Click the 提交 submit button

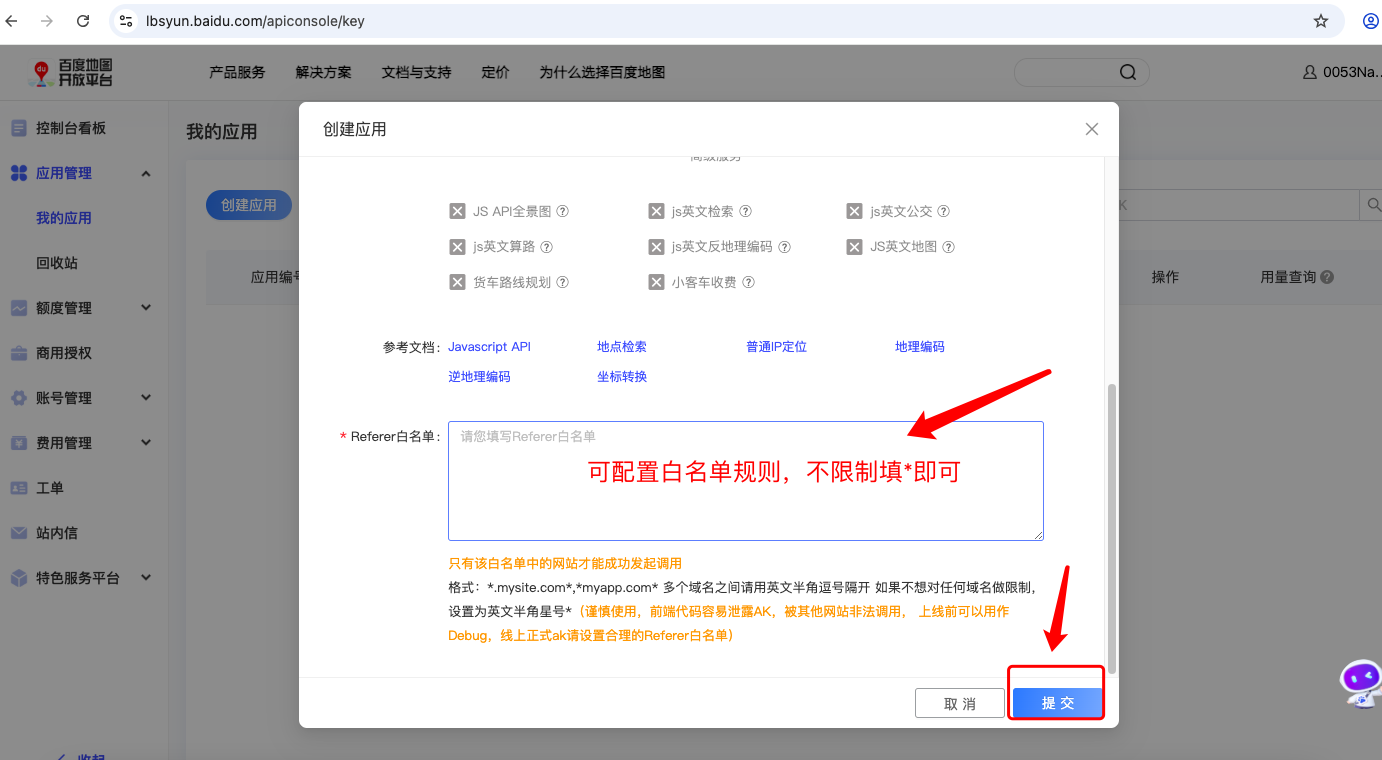point(1057,703)
